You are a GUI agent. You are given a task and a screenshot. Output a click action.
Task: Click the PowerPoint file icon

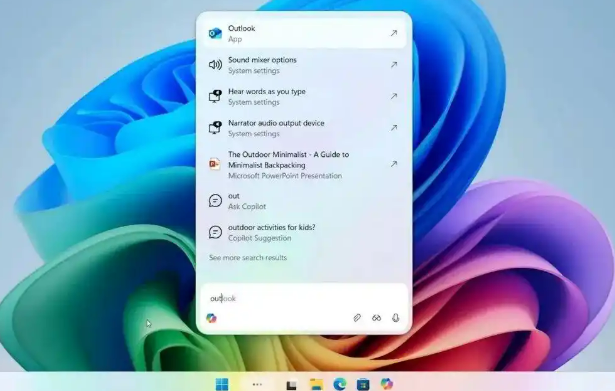[x=215, y=164]
